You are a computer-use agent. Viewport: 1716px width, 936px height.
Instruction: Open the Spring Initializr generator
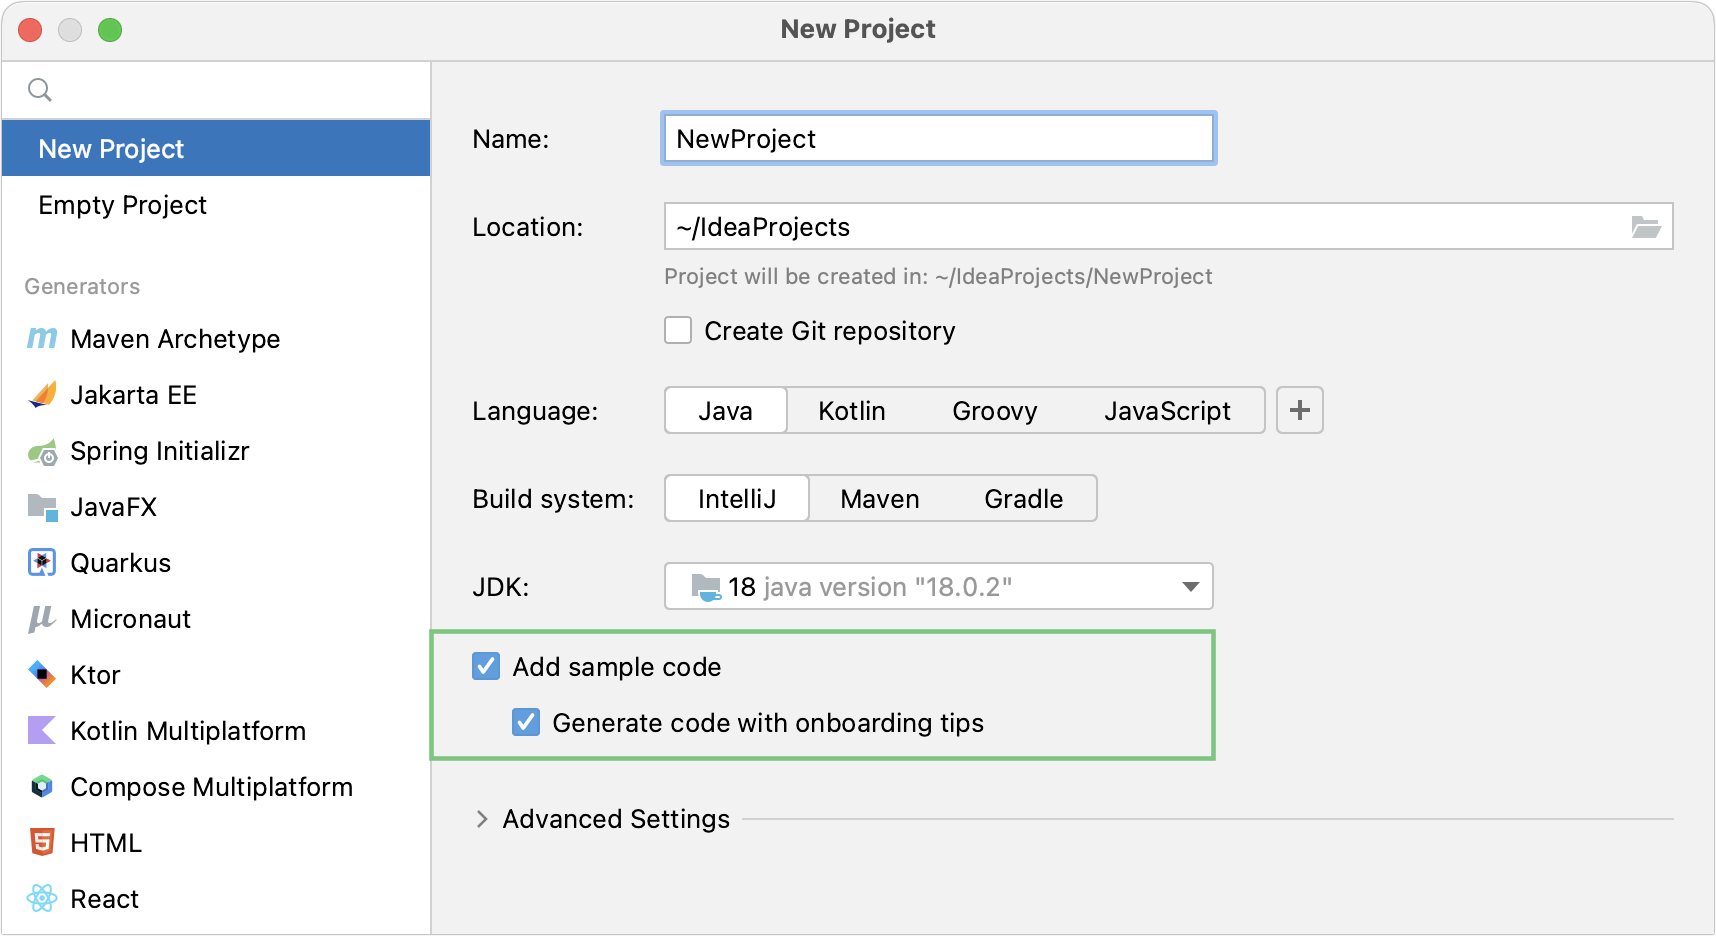pos(216,451)
